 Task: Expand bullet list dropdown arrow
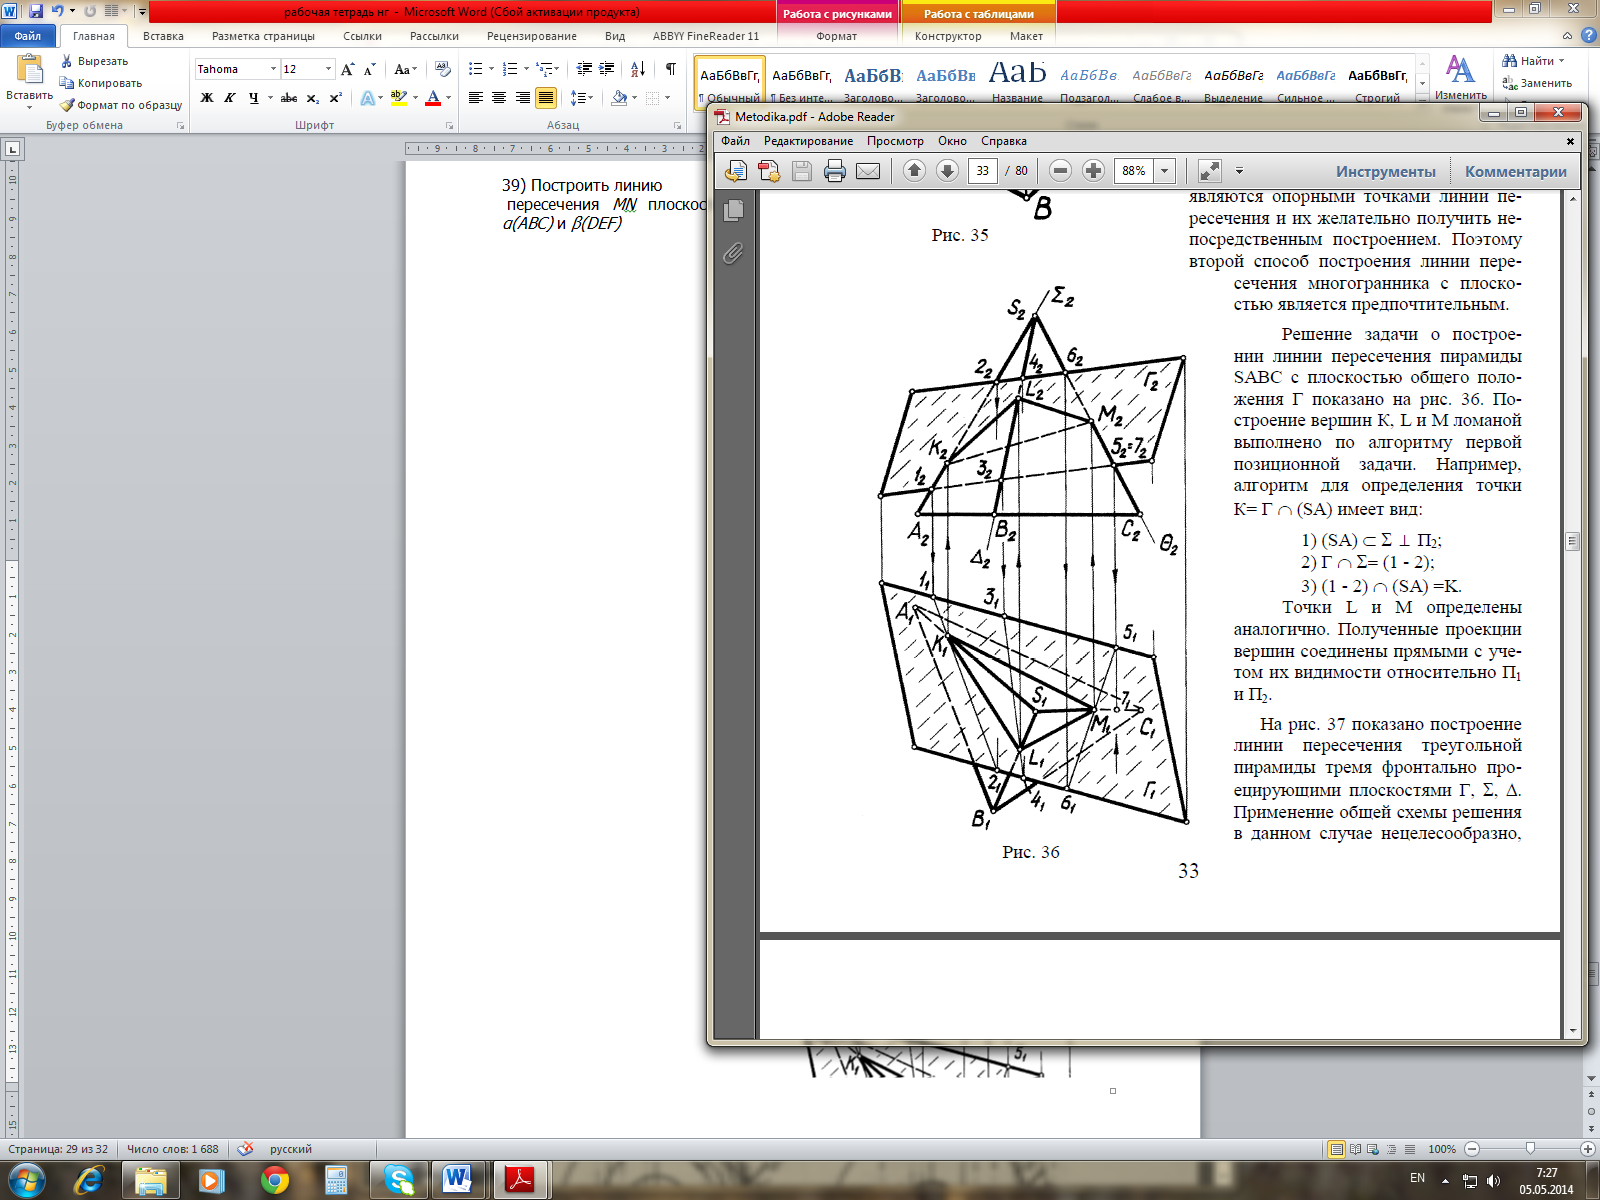pos(491,69)
